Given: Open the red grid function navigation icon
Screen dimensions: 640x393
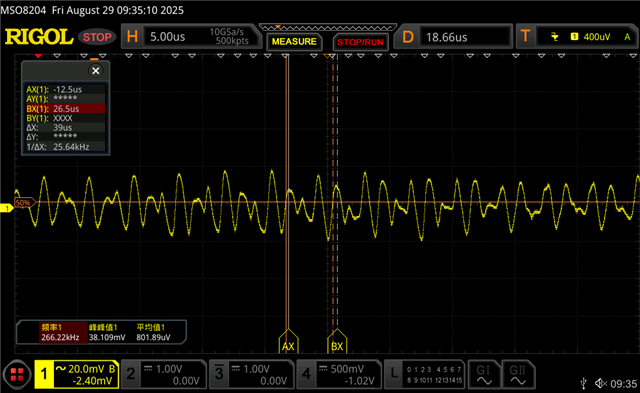Looking at the screenshot, I should pyautogui.click(x=17, y=374).
